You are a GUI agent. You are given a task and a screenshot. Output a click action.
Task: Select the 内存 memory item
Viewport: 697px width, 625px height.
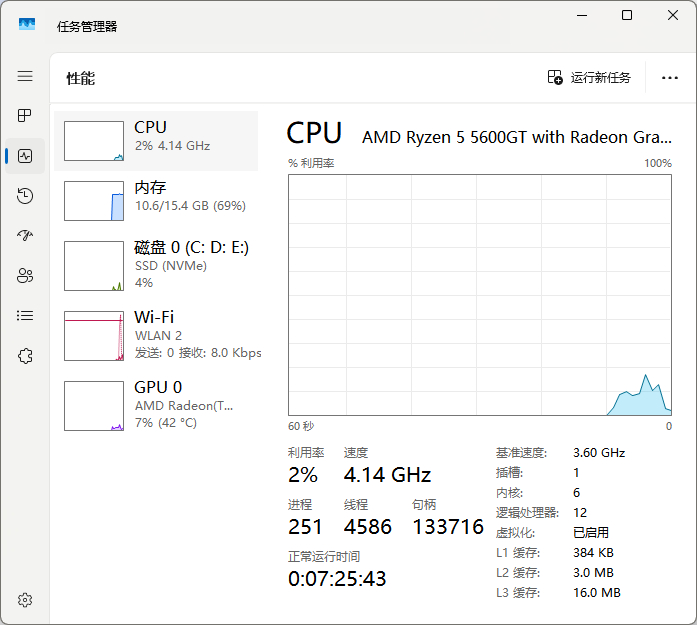(156, 200)
